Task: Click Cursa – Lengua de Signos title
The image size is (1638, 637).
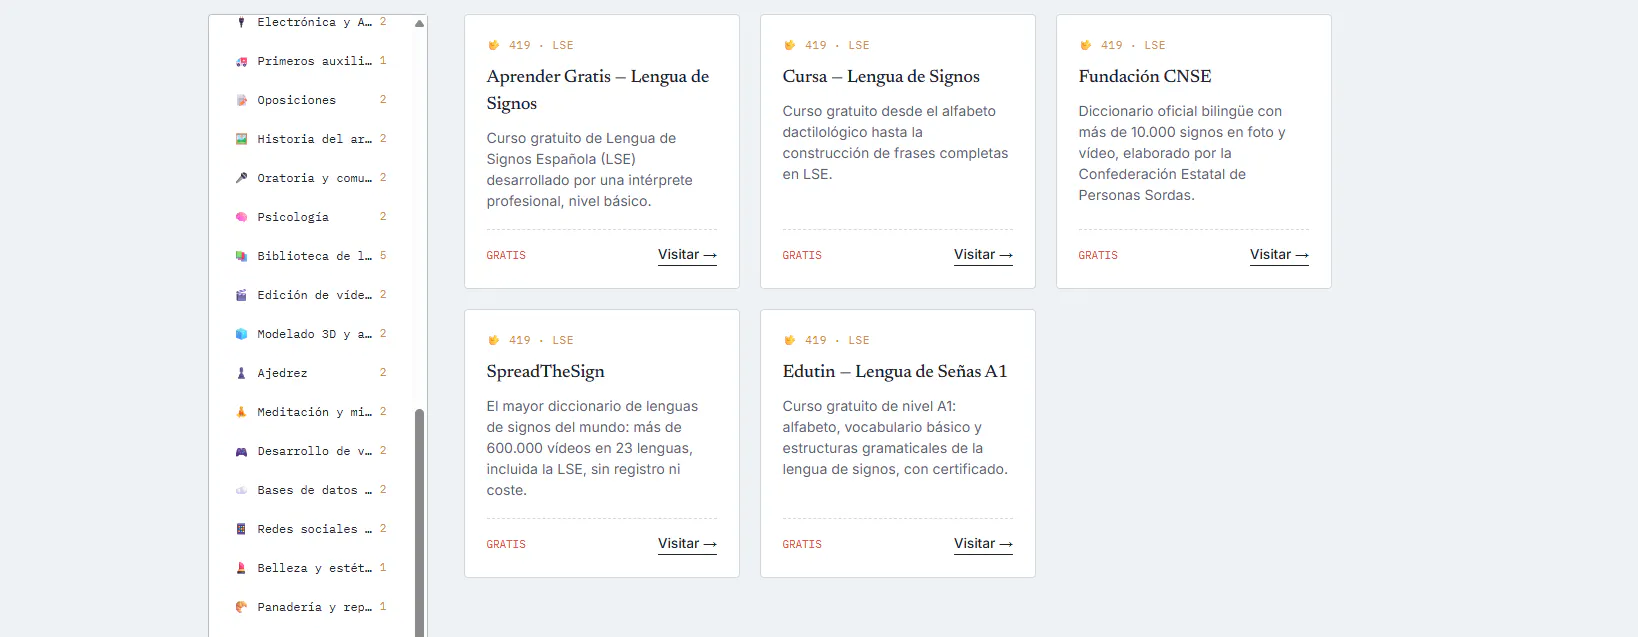Action: tap(881, 76)
